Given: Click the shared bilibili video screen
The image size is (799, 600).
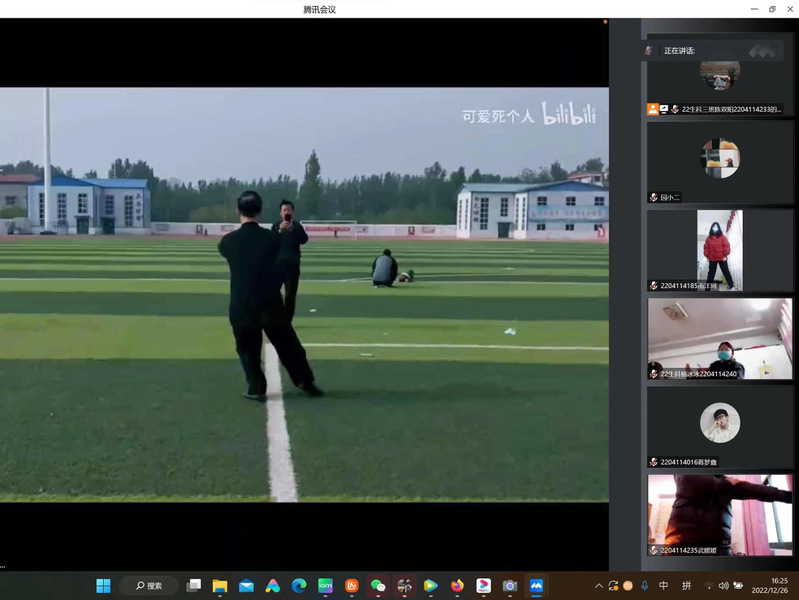Looking at the screenshot, I should [304, 295].
